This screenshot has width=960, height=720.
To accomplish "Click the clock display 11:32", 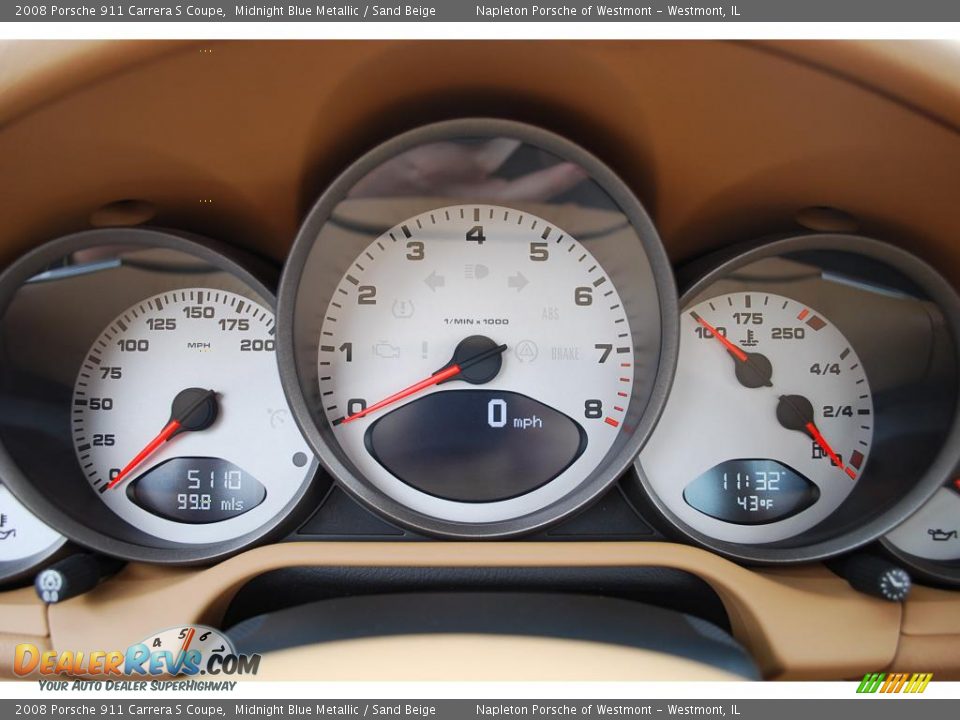I will click(x=751, y=481).
